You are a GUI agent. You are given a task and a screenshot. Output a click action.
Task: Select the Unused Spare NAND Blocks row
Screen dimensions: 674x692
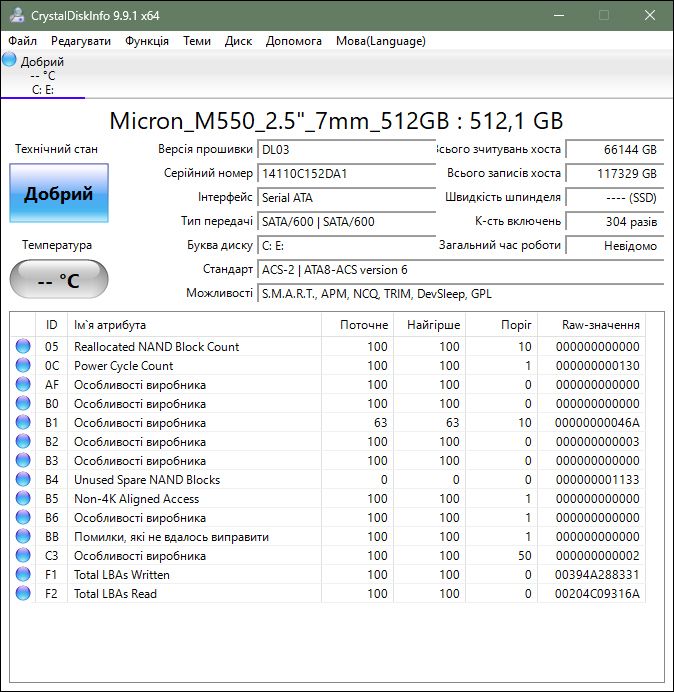coord(328,479)
